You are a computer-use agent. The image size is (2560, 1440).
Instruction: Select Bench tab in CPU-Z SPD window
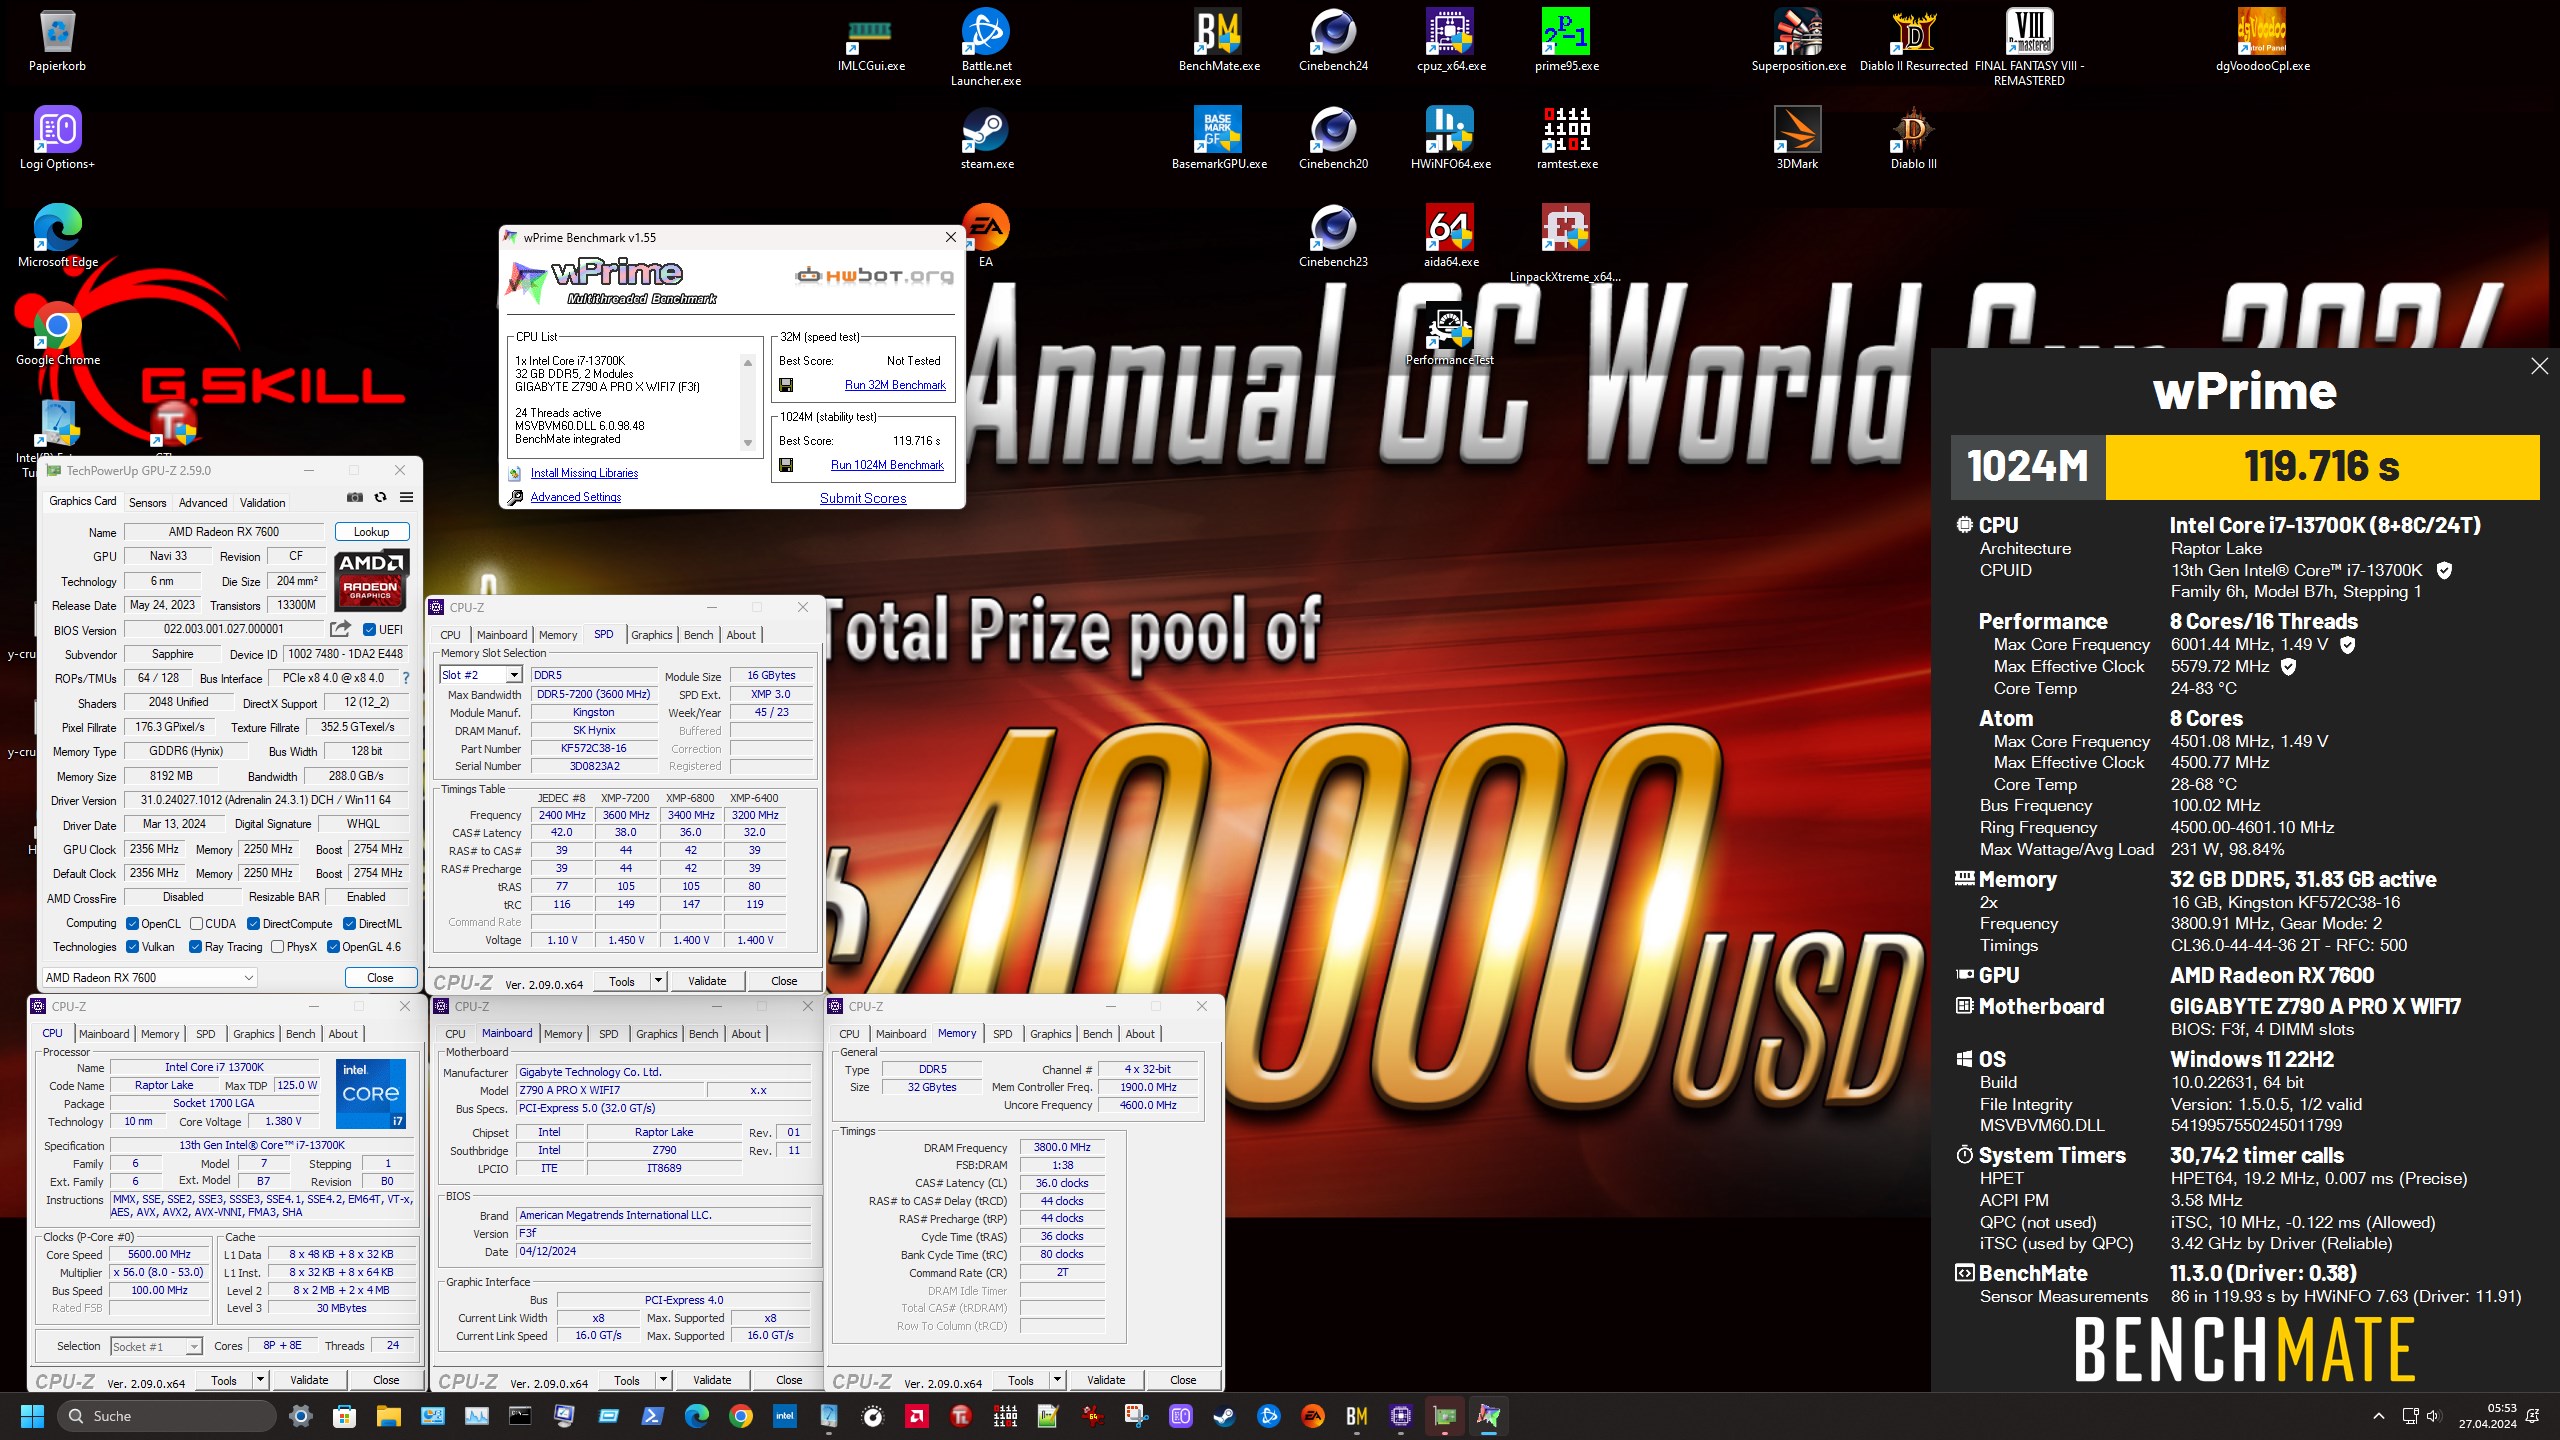pos(698,635)
